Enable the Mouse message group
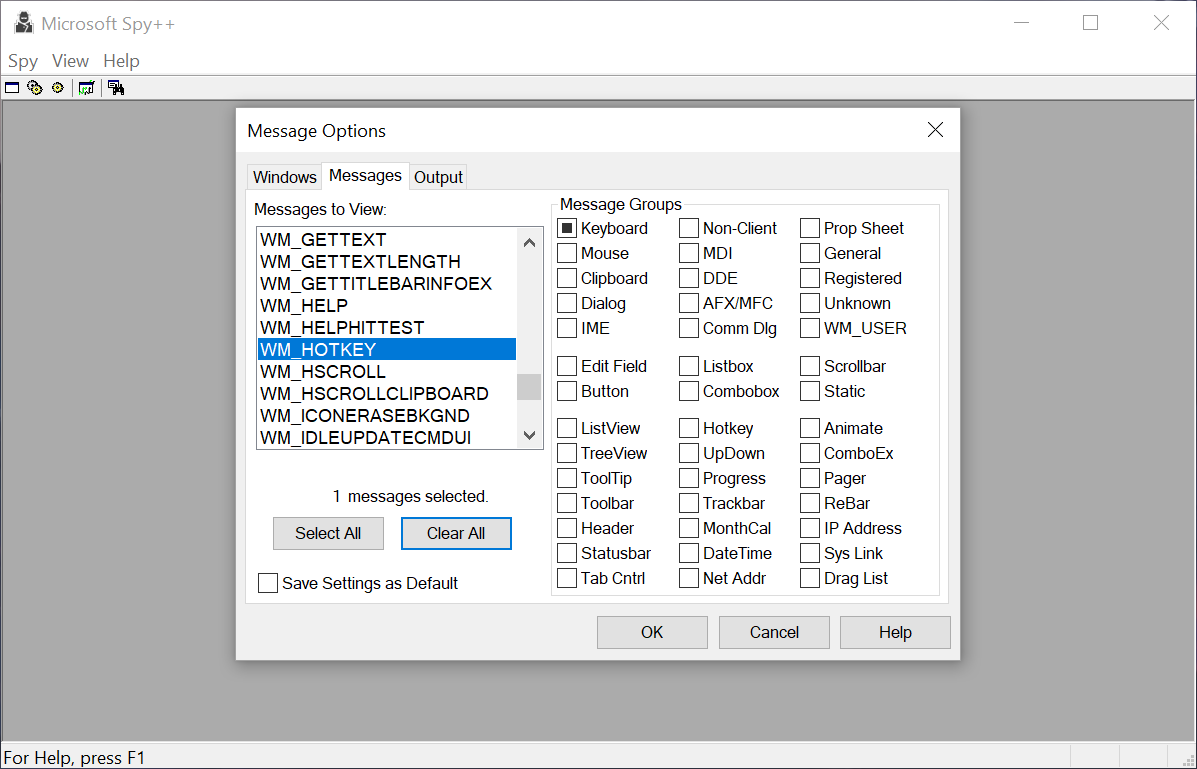The image size is (1197, 769). tap(567, 254)
